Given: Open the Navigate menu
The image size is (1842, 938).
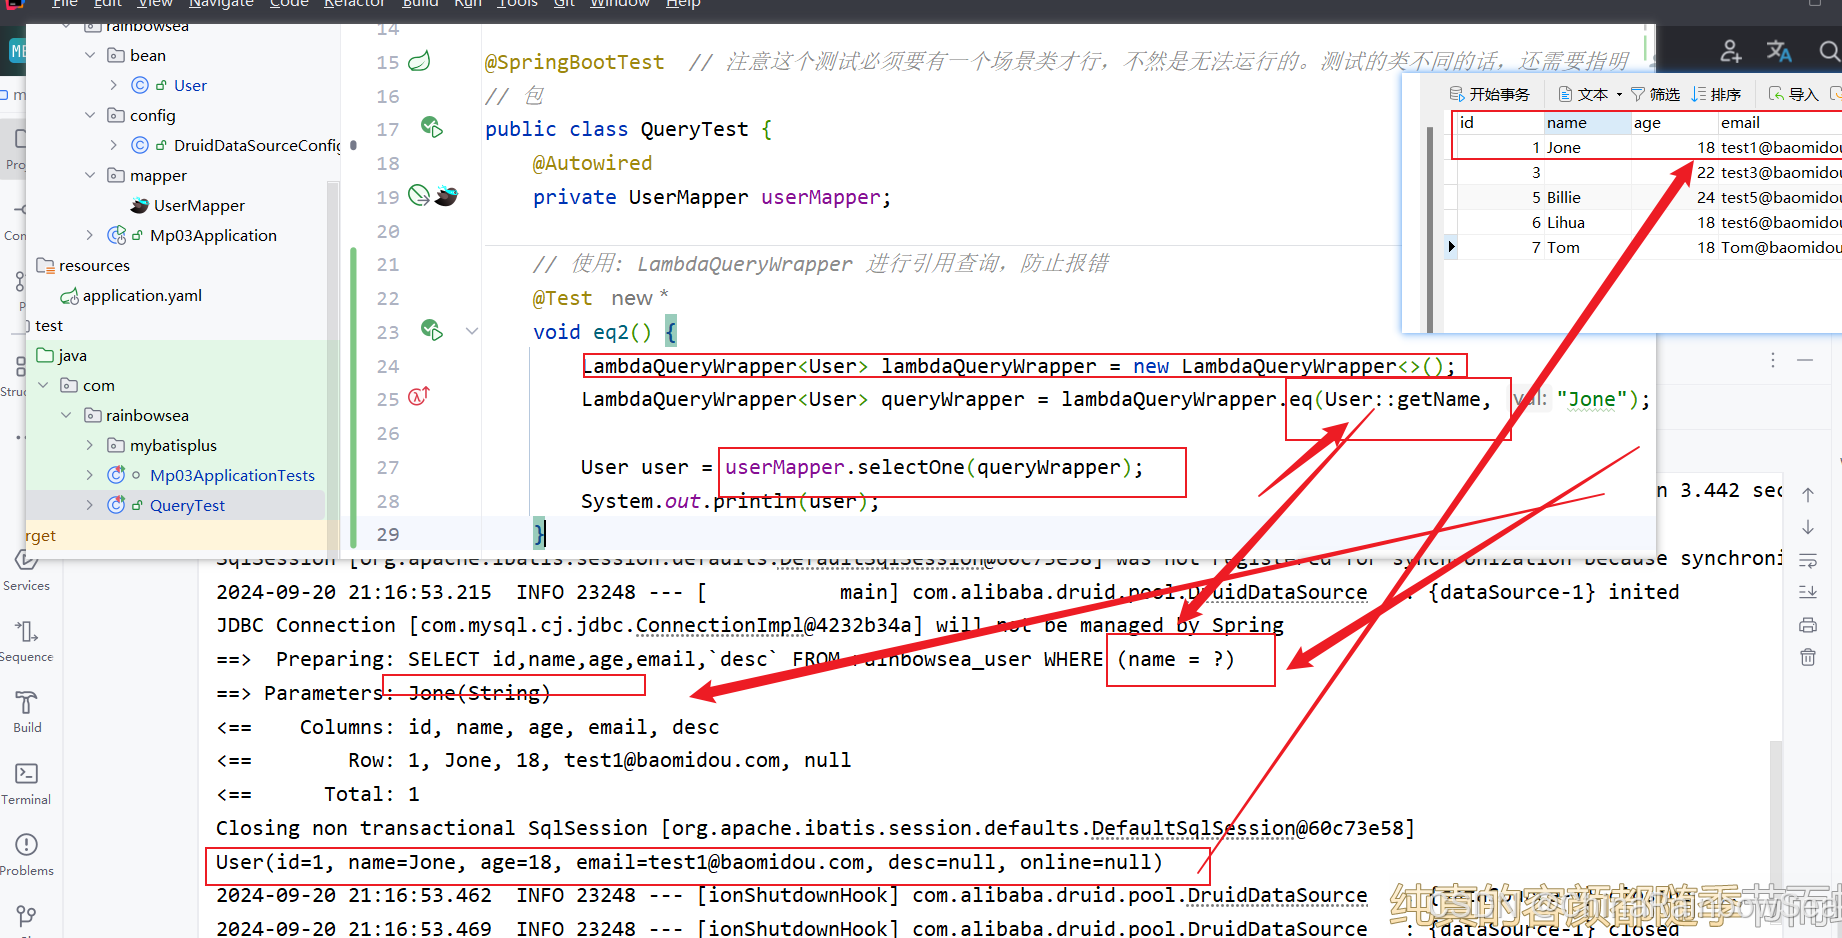Looking at the screenshot, I should coord(221,4).
